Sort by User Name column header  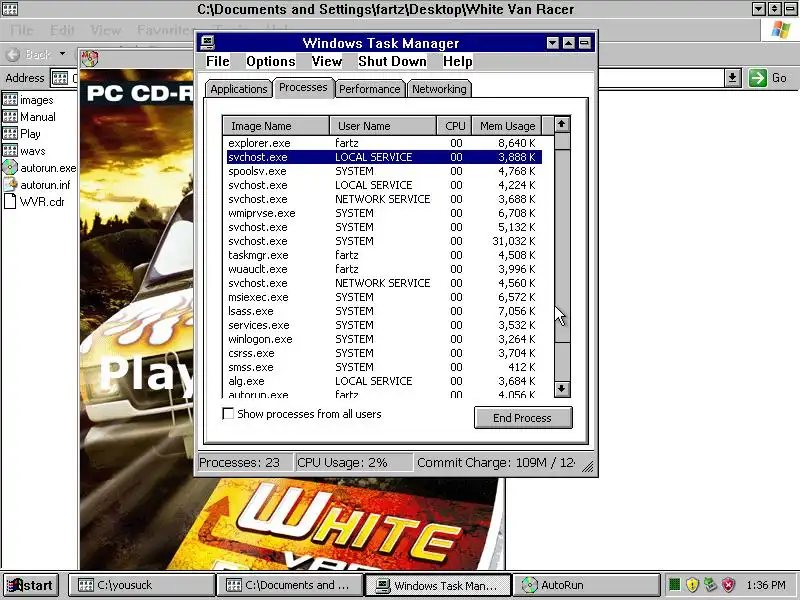tap(383, 126)
